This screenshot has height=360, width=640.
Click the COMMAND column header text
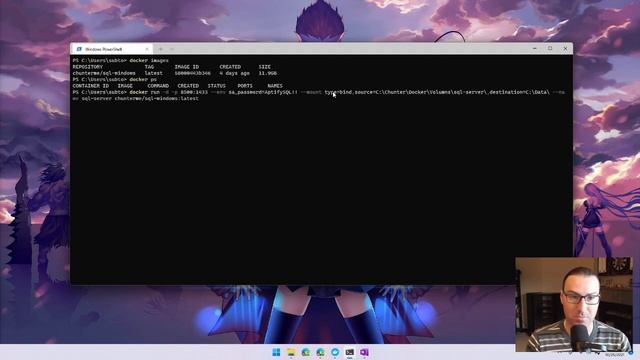(158, 86)
